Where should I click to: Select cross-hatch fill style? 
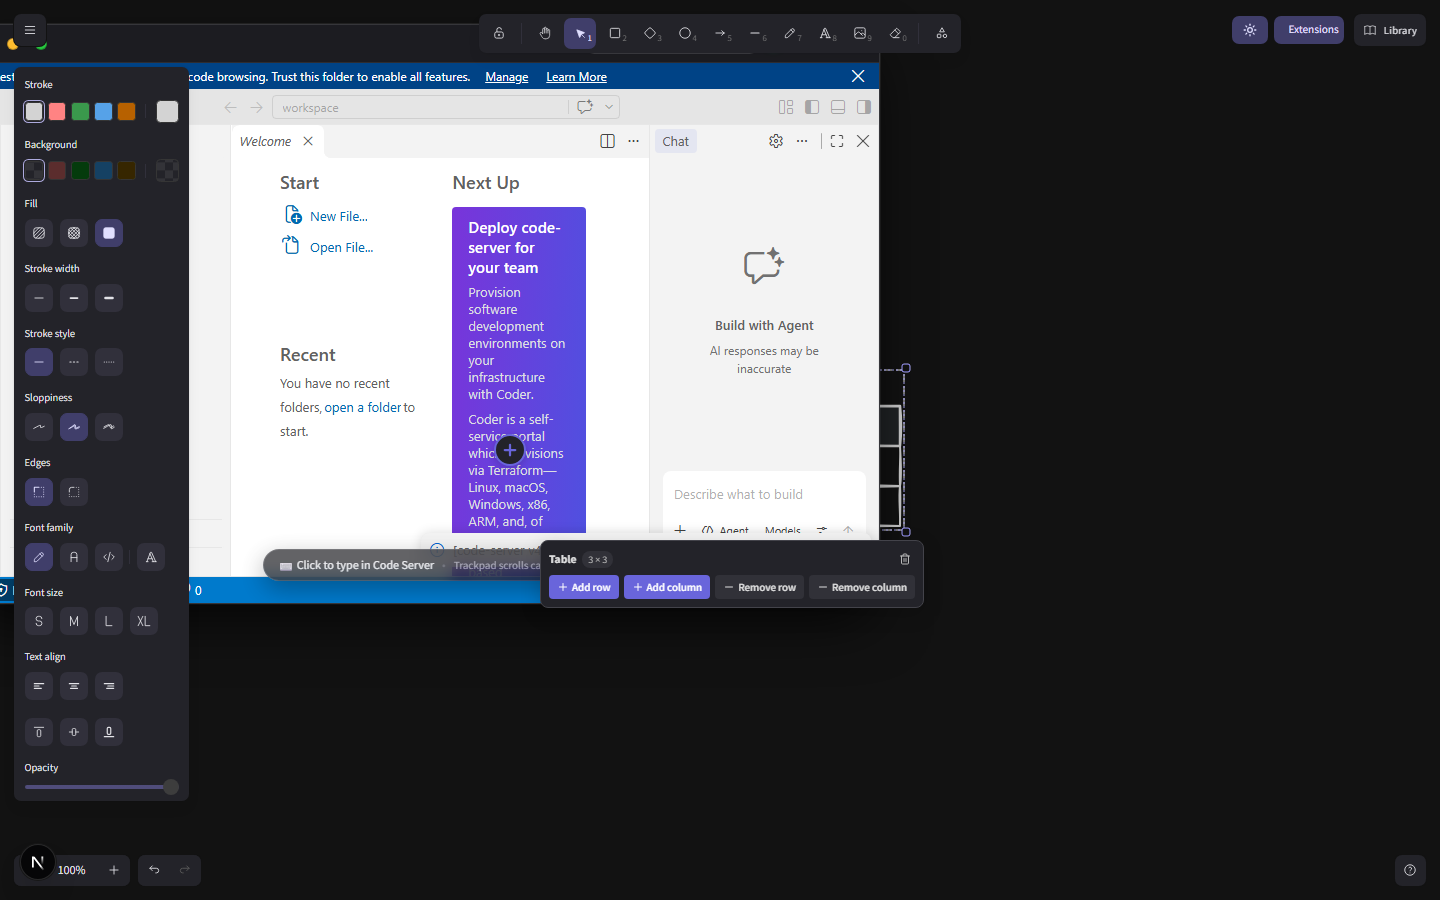(74, 233)
